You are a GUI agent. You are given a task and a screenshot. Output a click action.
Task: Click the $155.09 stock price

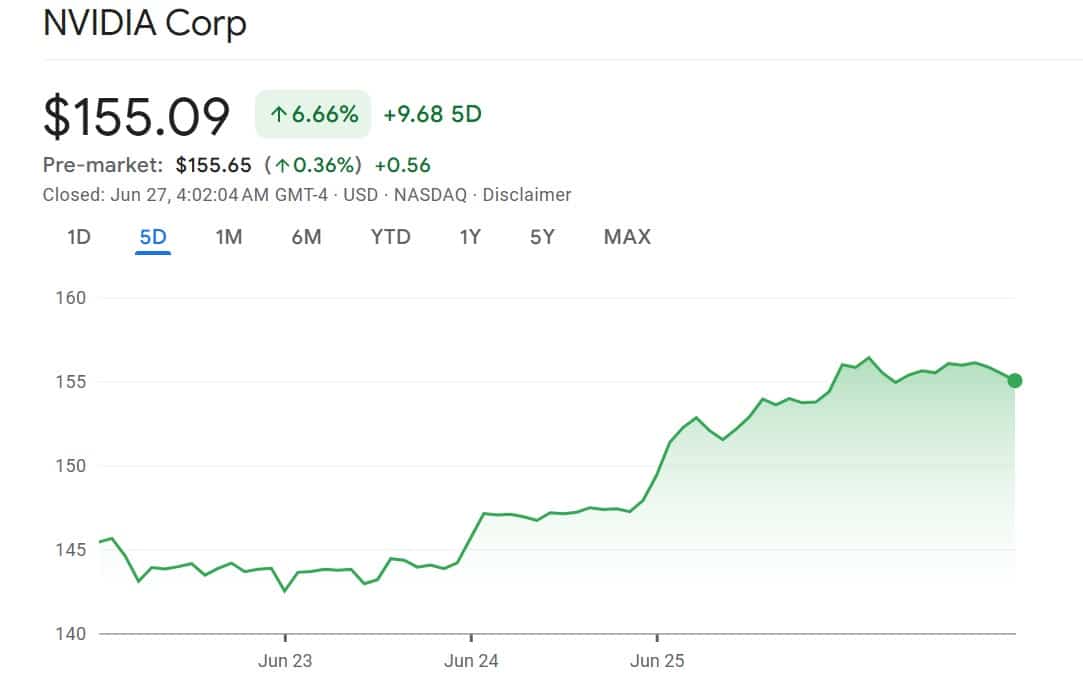click(x=136, y=116)
